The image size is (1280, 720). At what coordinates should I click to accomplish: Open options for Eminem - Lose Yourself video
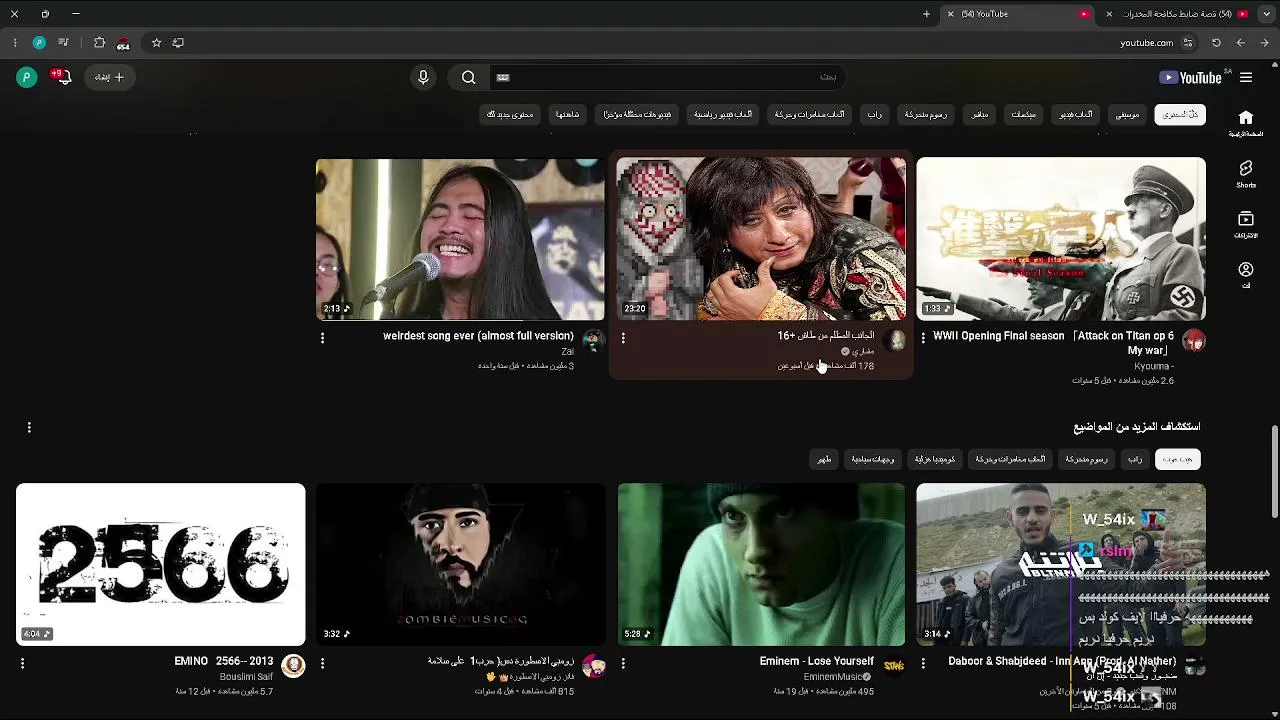point(623,663)
